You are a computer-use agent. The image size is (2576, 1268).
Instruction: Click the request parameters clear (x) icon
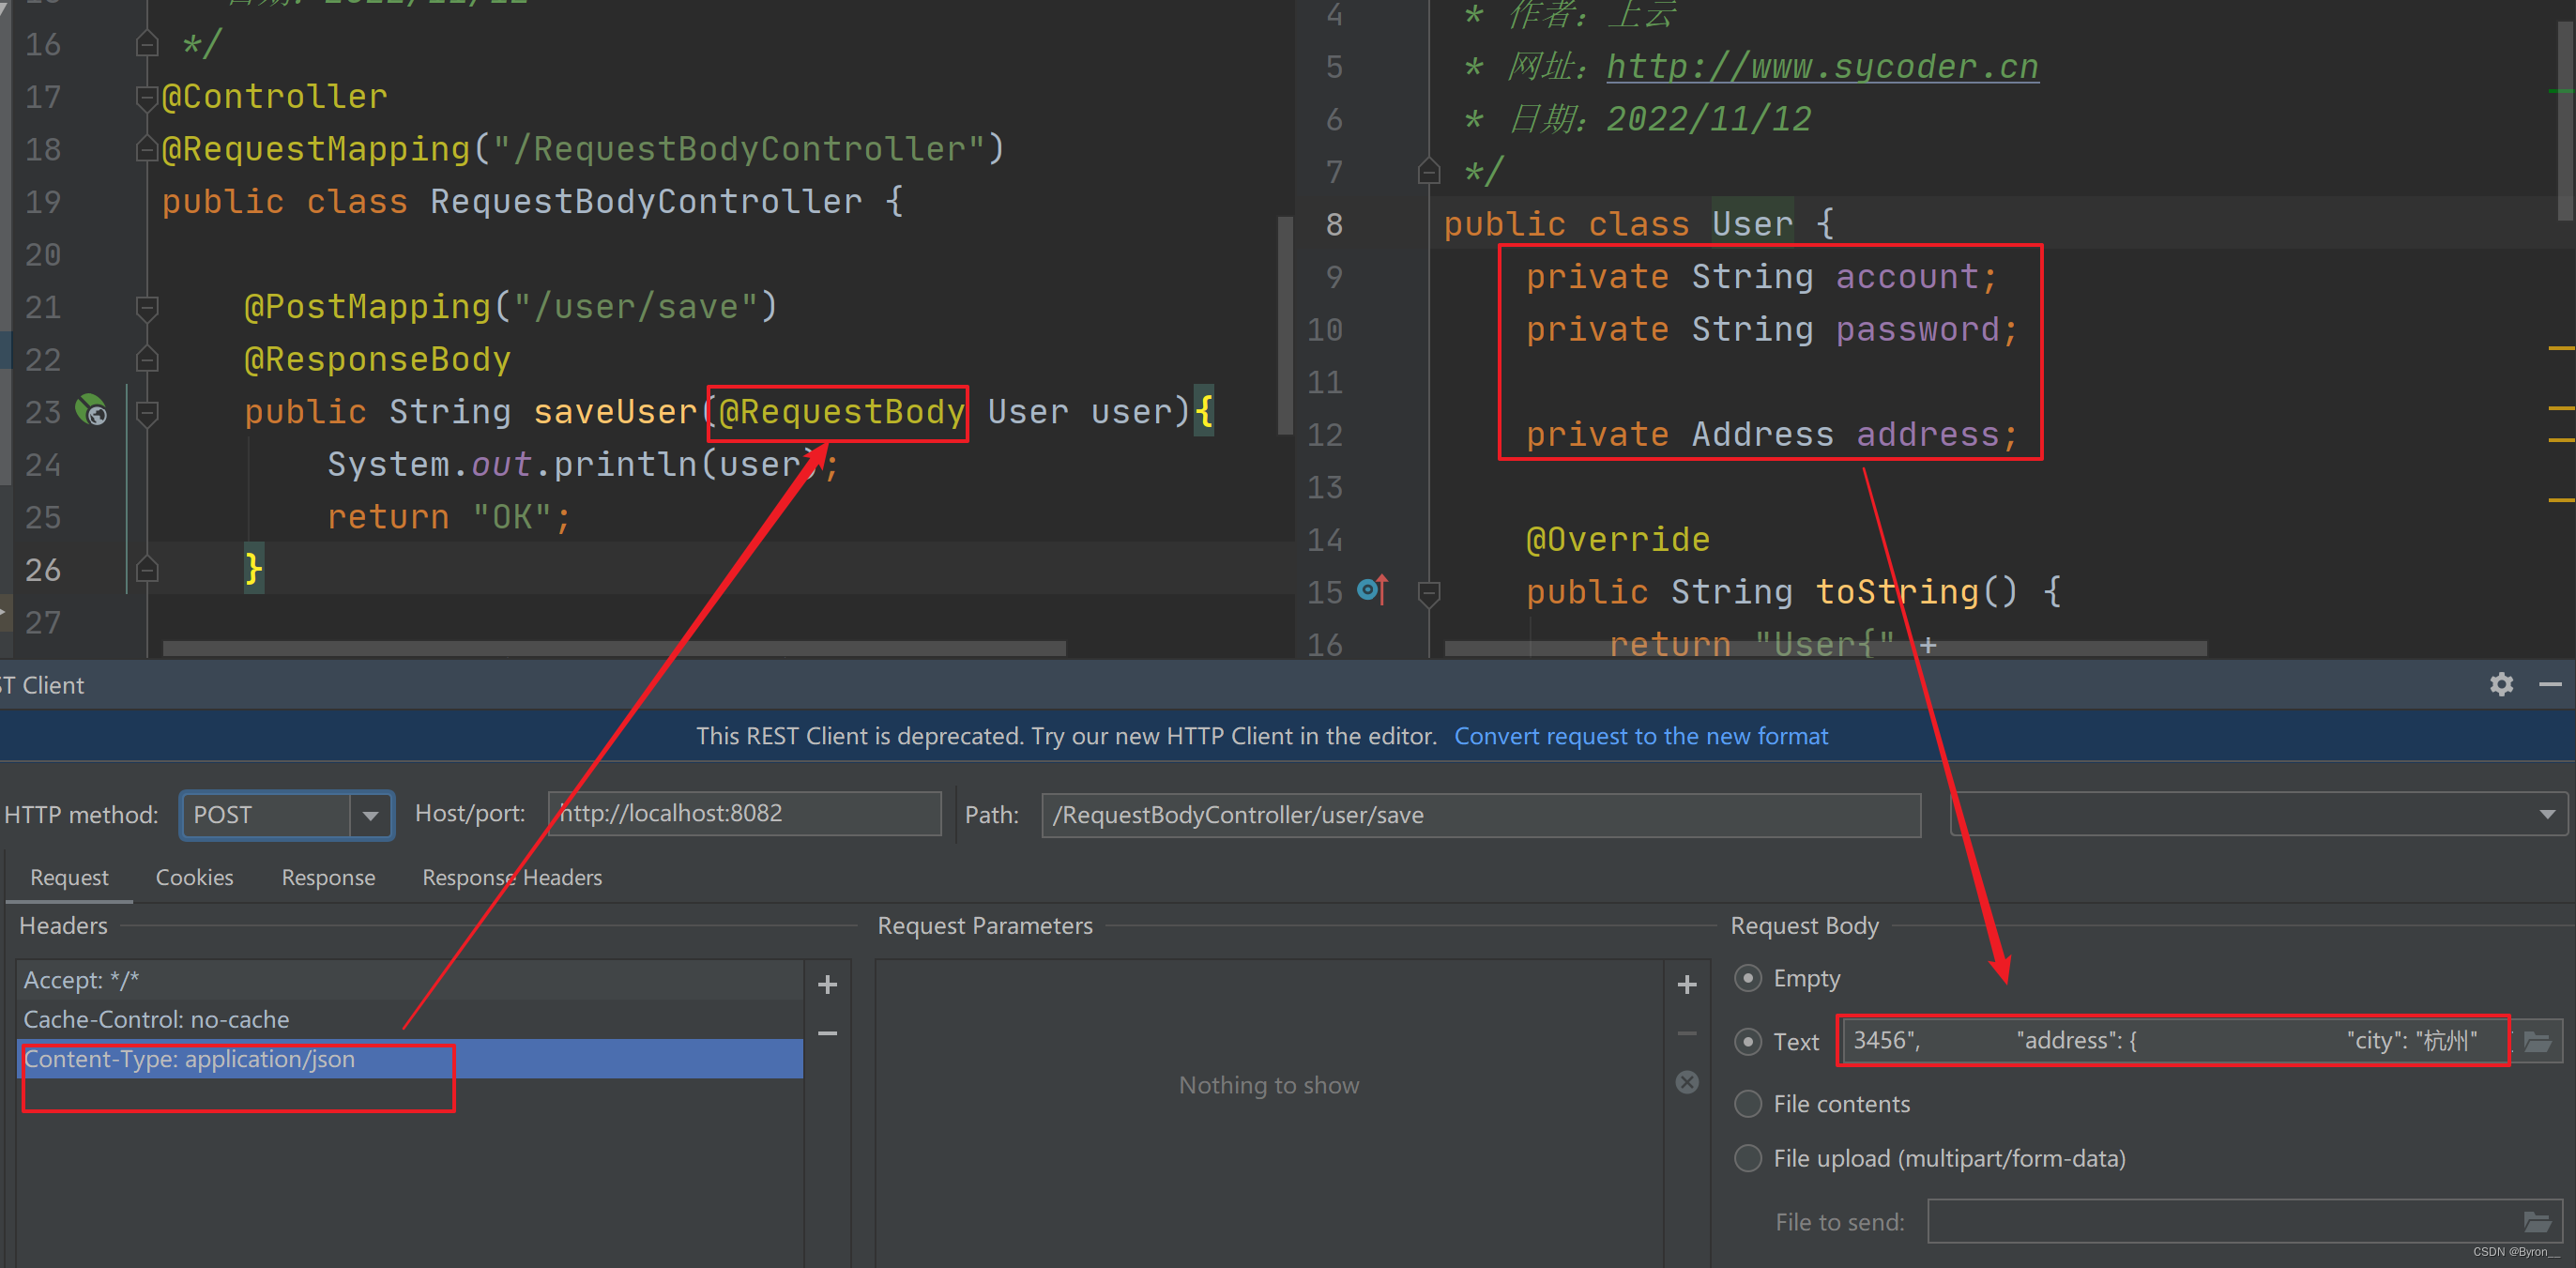tap(1686, 1082)
